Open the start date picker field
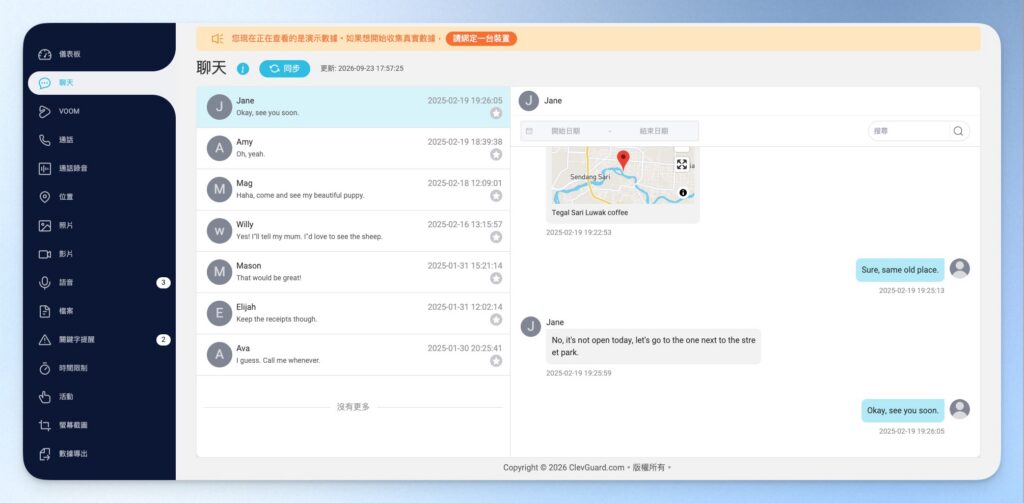Screen dimensions: 1024x503 pos(566,131)
